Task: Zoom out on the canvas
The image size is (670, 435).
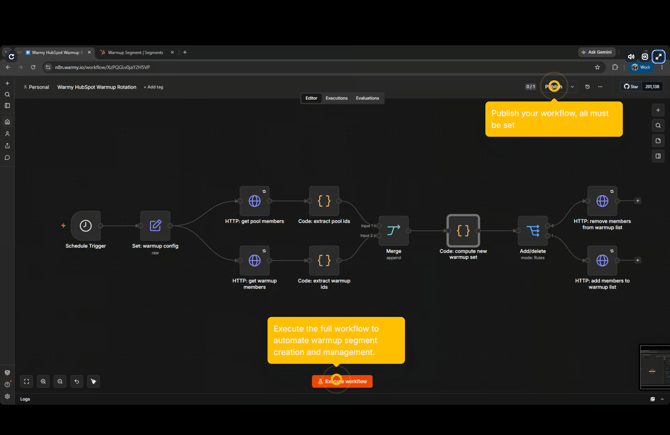Action: (x=60, y=381)
